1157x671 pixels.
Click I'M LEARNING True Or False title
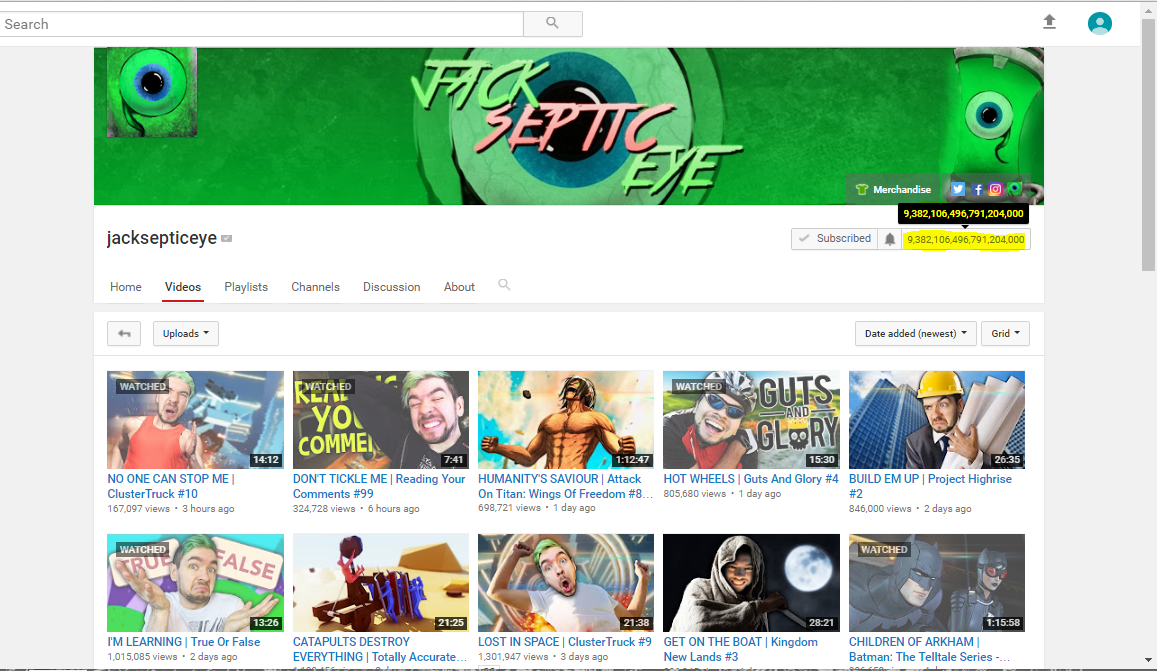(x=184, y=642)
